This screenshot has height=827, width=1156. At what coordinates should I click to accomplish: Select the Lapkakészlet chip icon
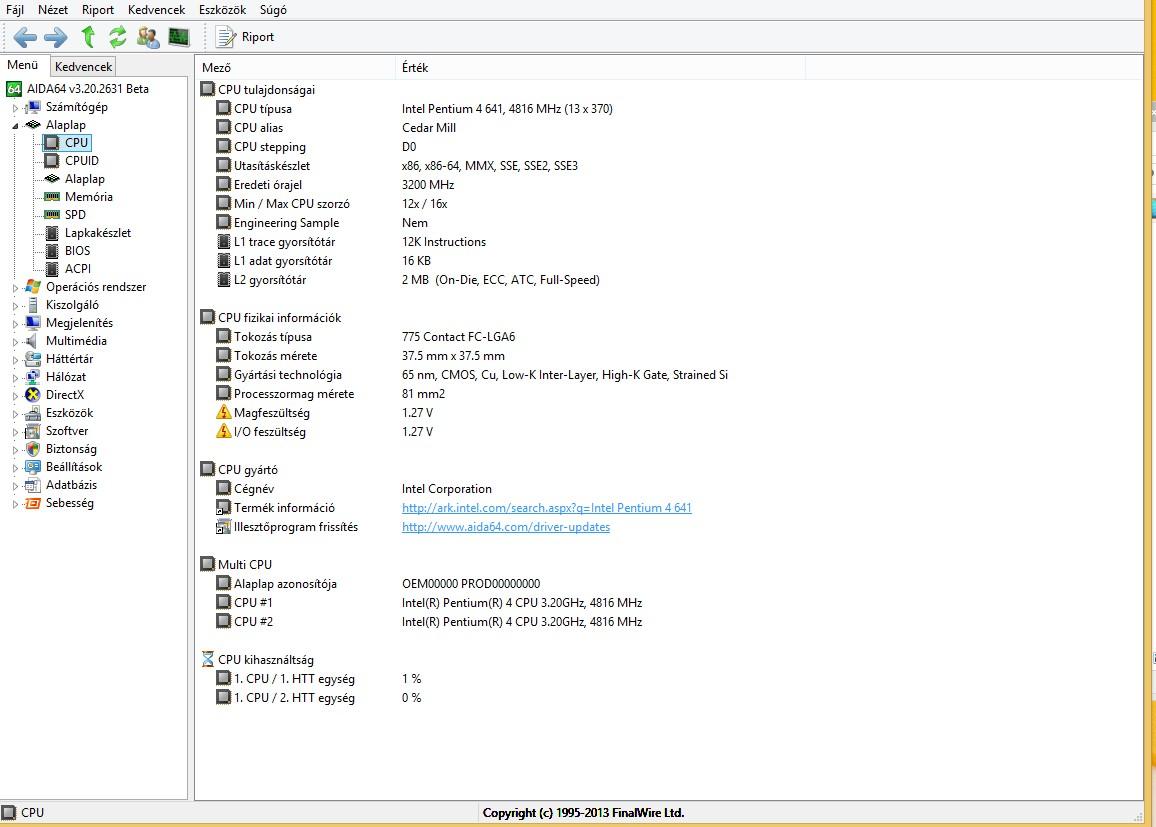[x=52, y=233]
